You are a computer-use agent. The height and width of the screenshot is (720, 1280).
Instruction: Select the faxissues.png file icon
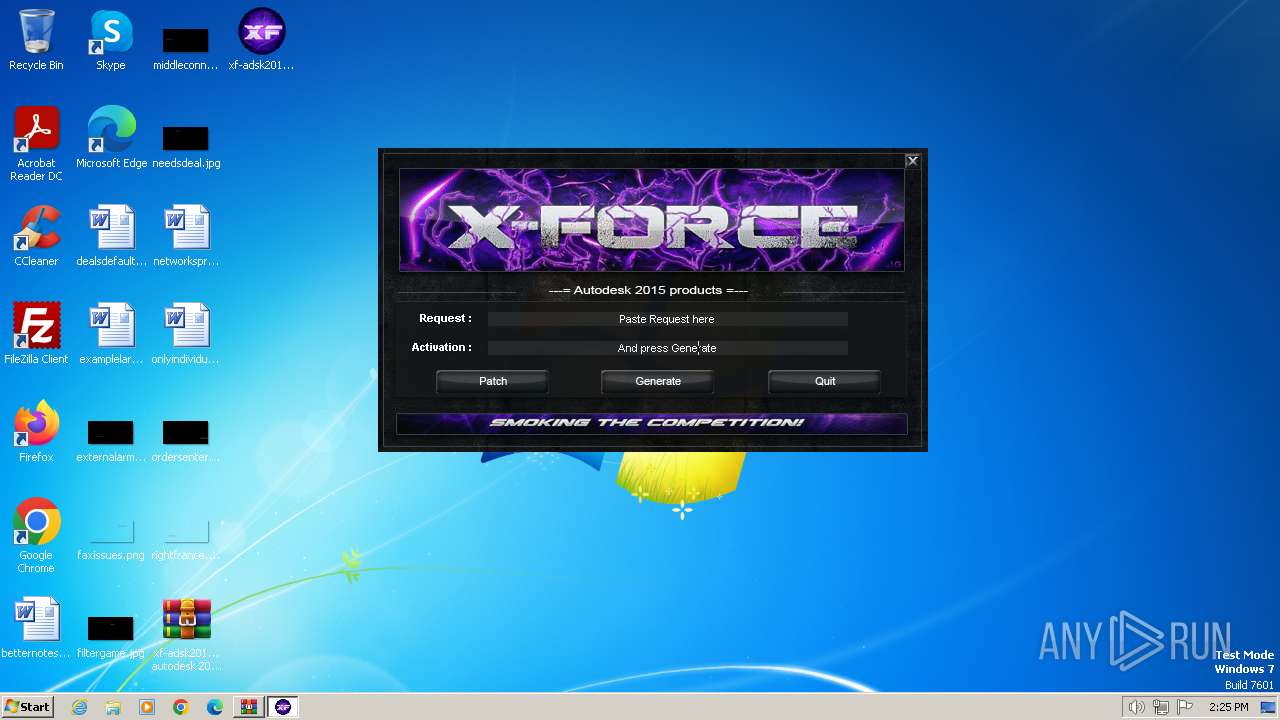pos(111,540)
